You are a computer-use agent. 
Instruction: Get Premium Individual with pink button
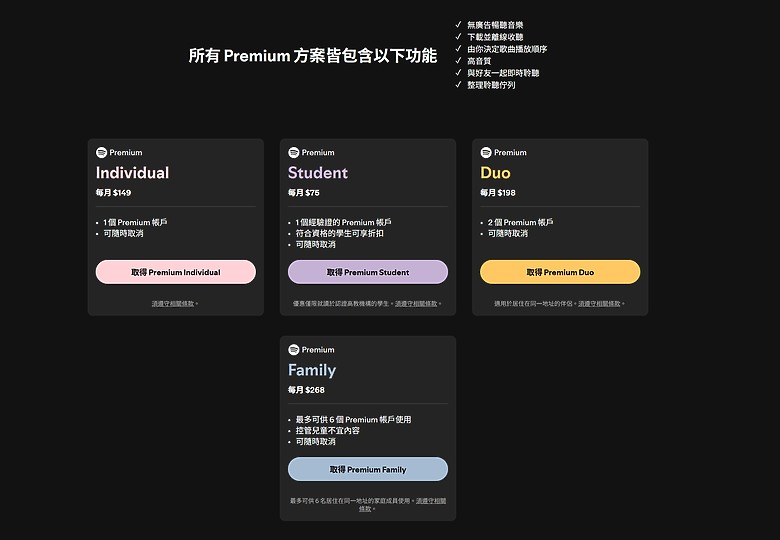click(176, 272)
